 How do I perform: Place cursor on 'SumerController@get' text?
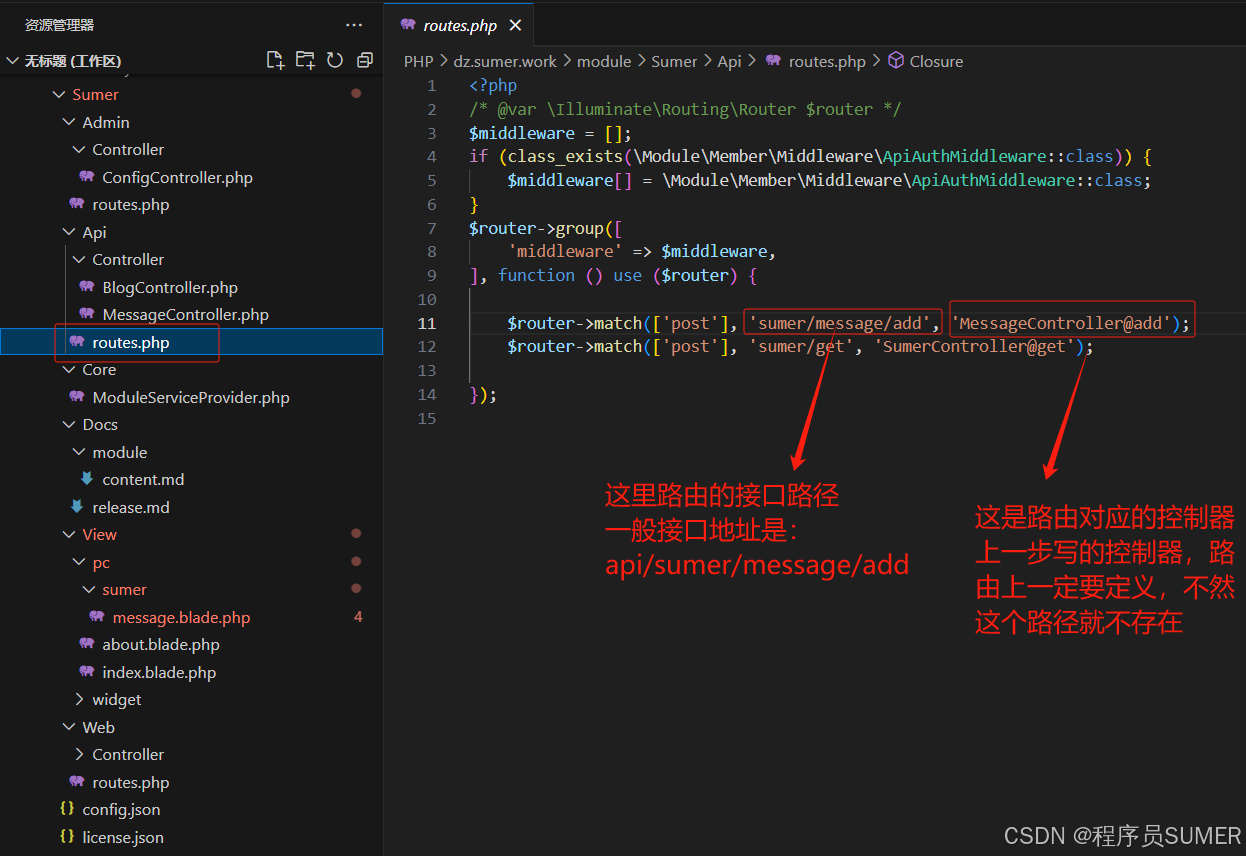978,346
